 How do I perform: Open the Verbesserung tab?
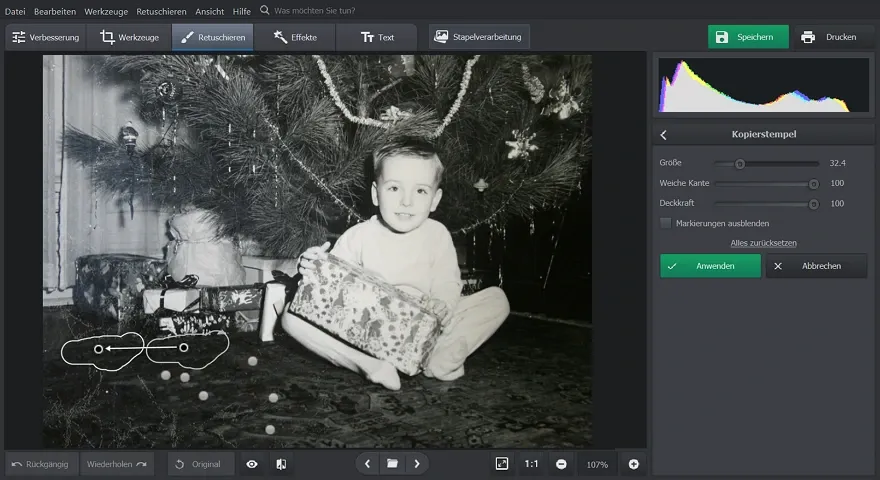click(x=45, y=37)
